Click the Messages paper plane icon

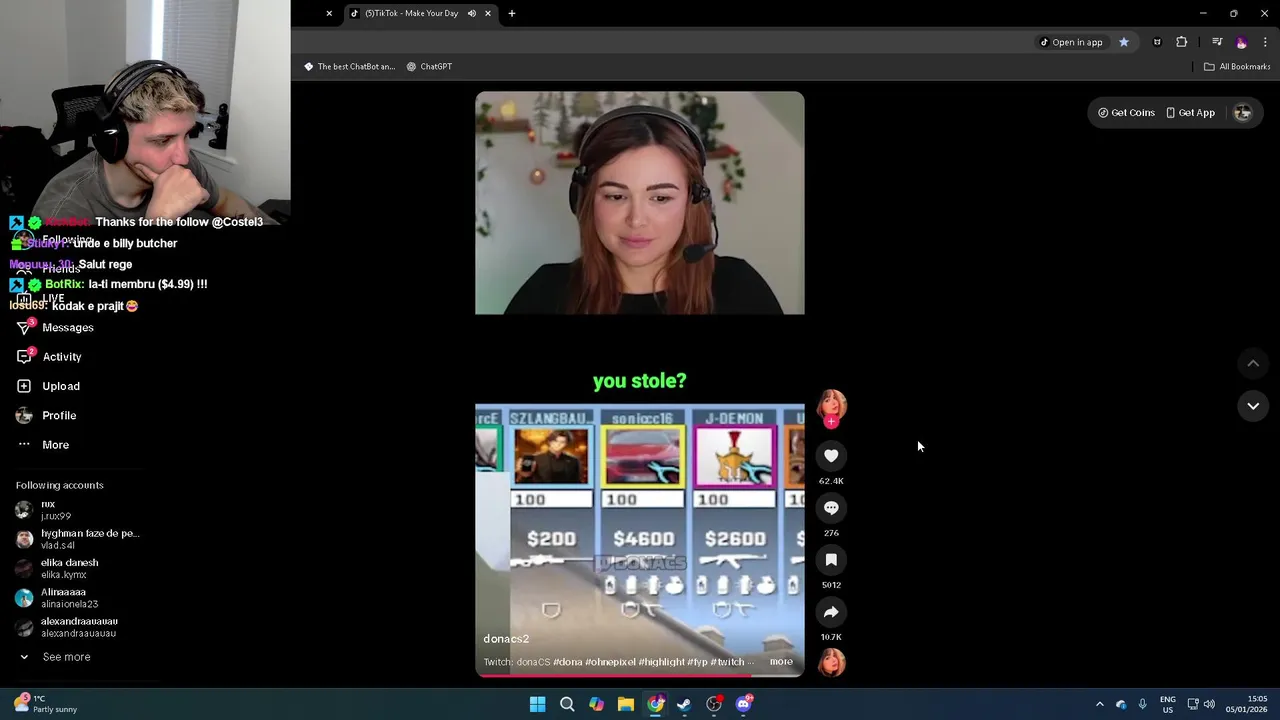click(24, 328)
